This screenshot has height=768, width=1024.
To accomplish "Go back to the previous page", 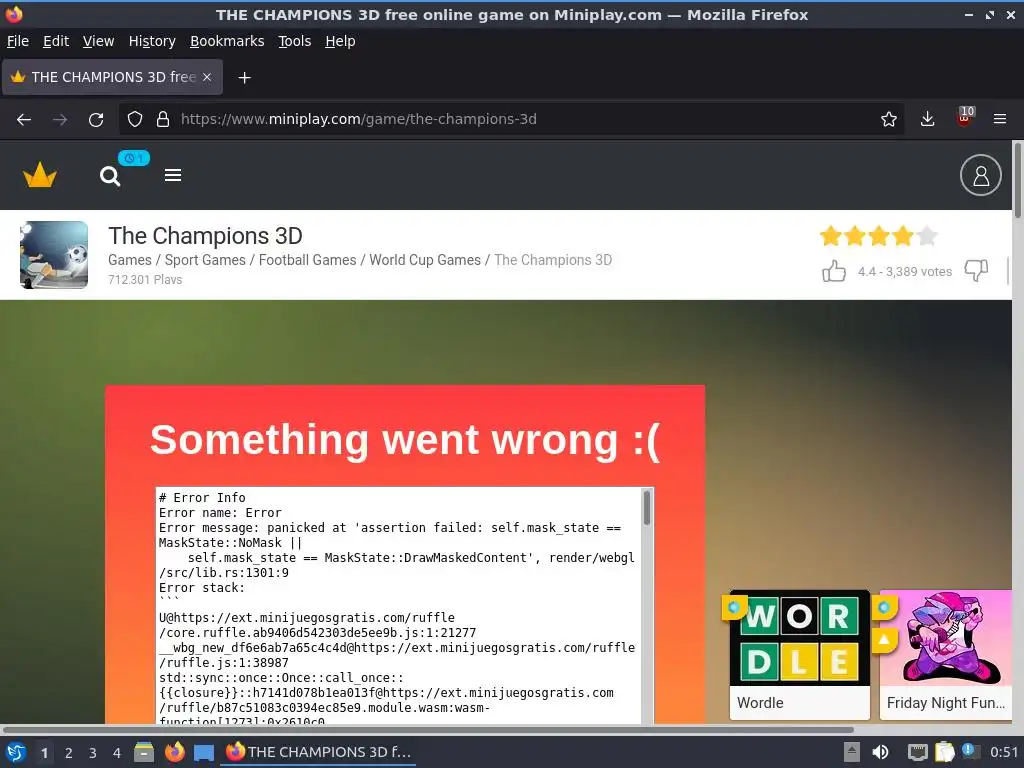I will 24,120.
